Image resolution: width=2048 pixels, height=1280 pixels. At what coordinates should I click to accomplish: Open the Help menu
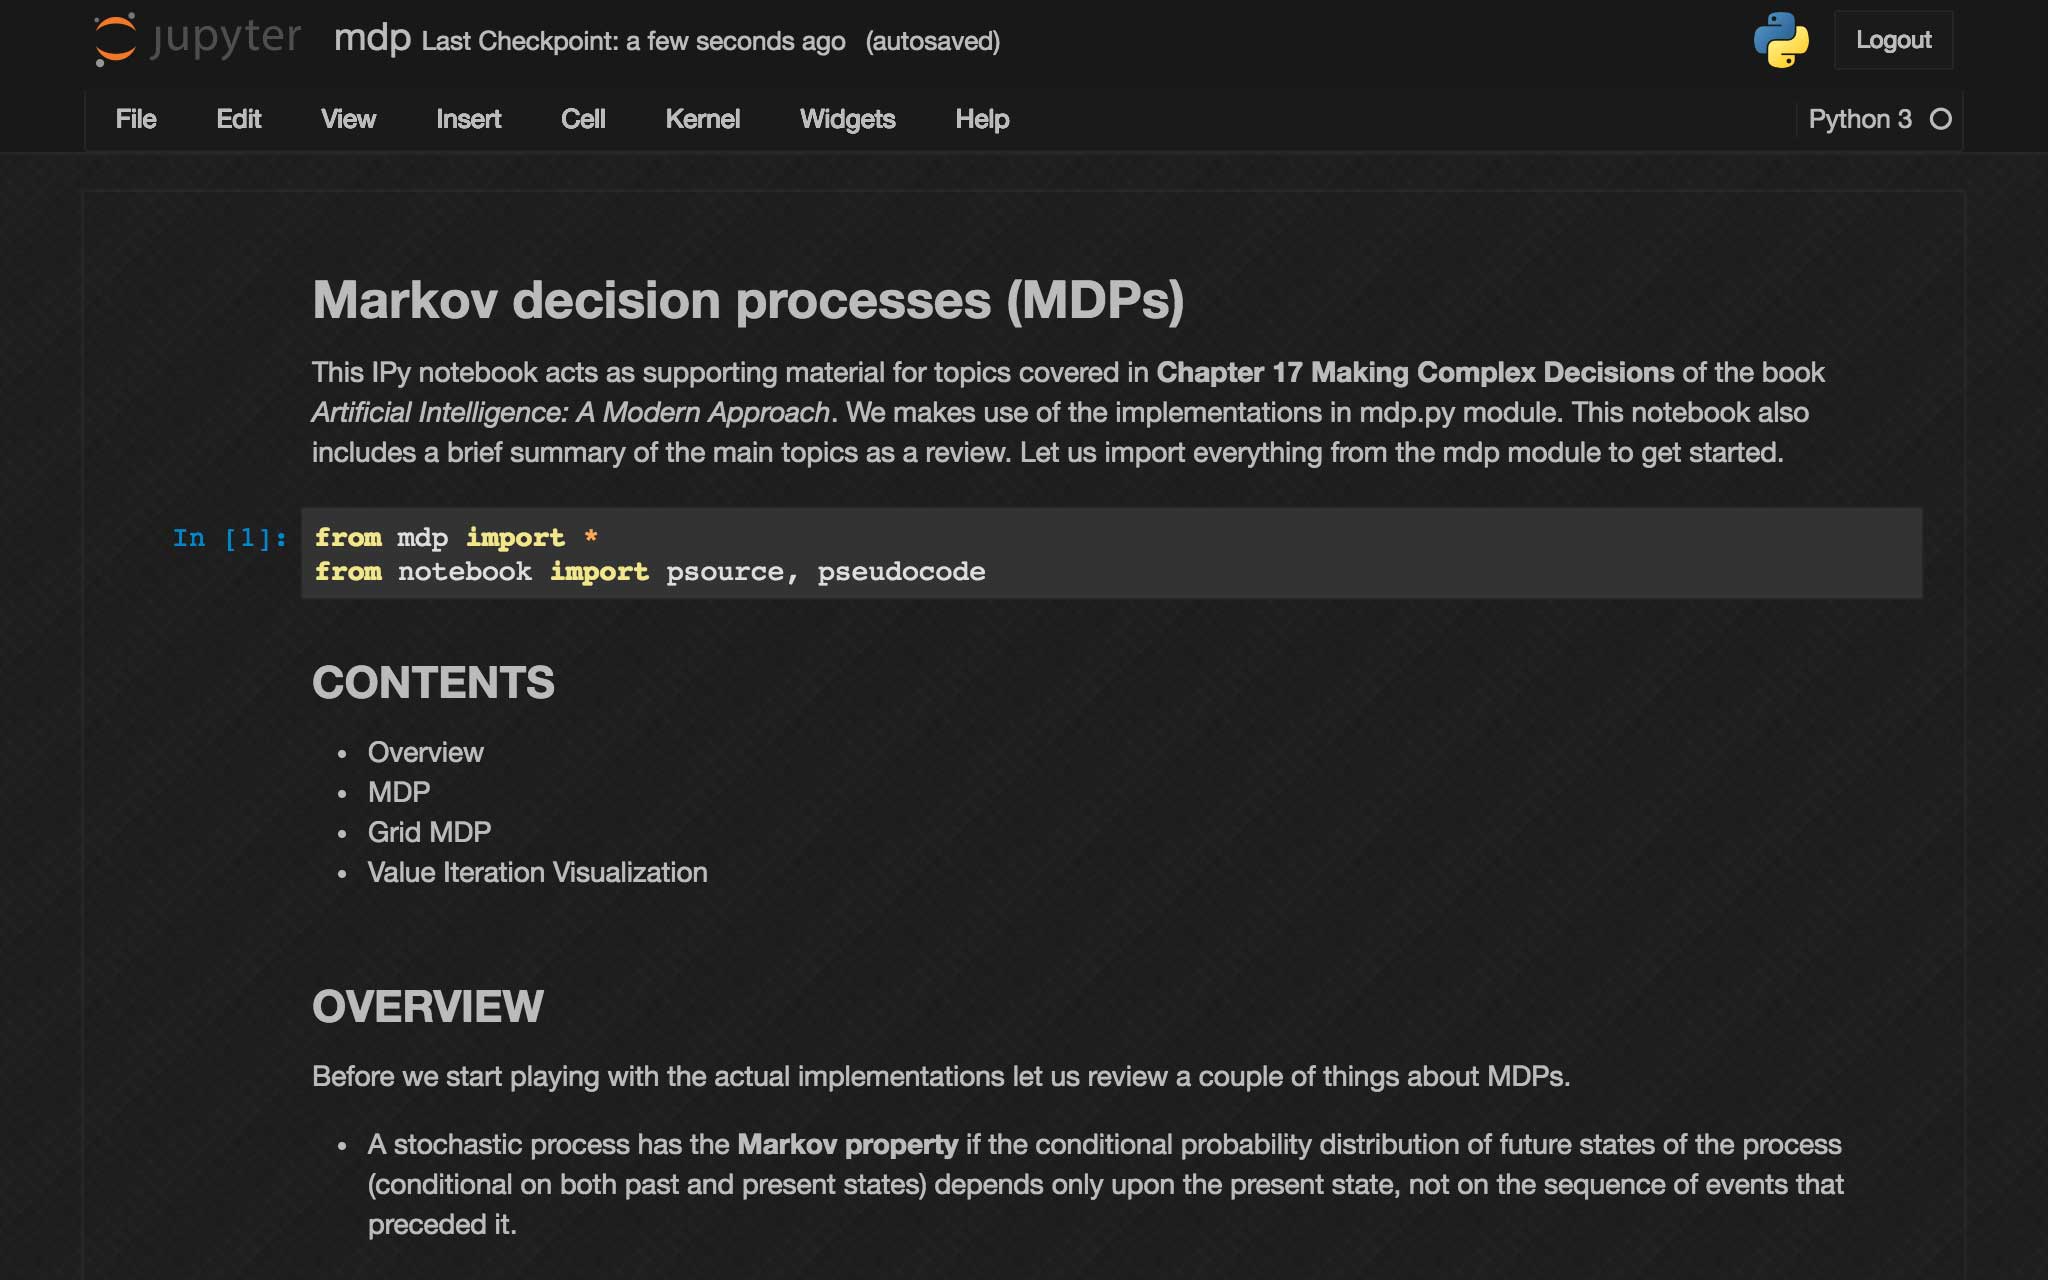tap(982, 119)
